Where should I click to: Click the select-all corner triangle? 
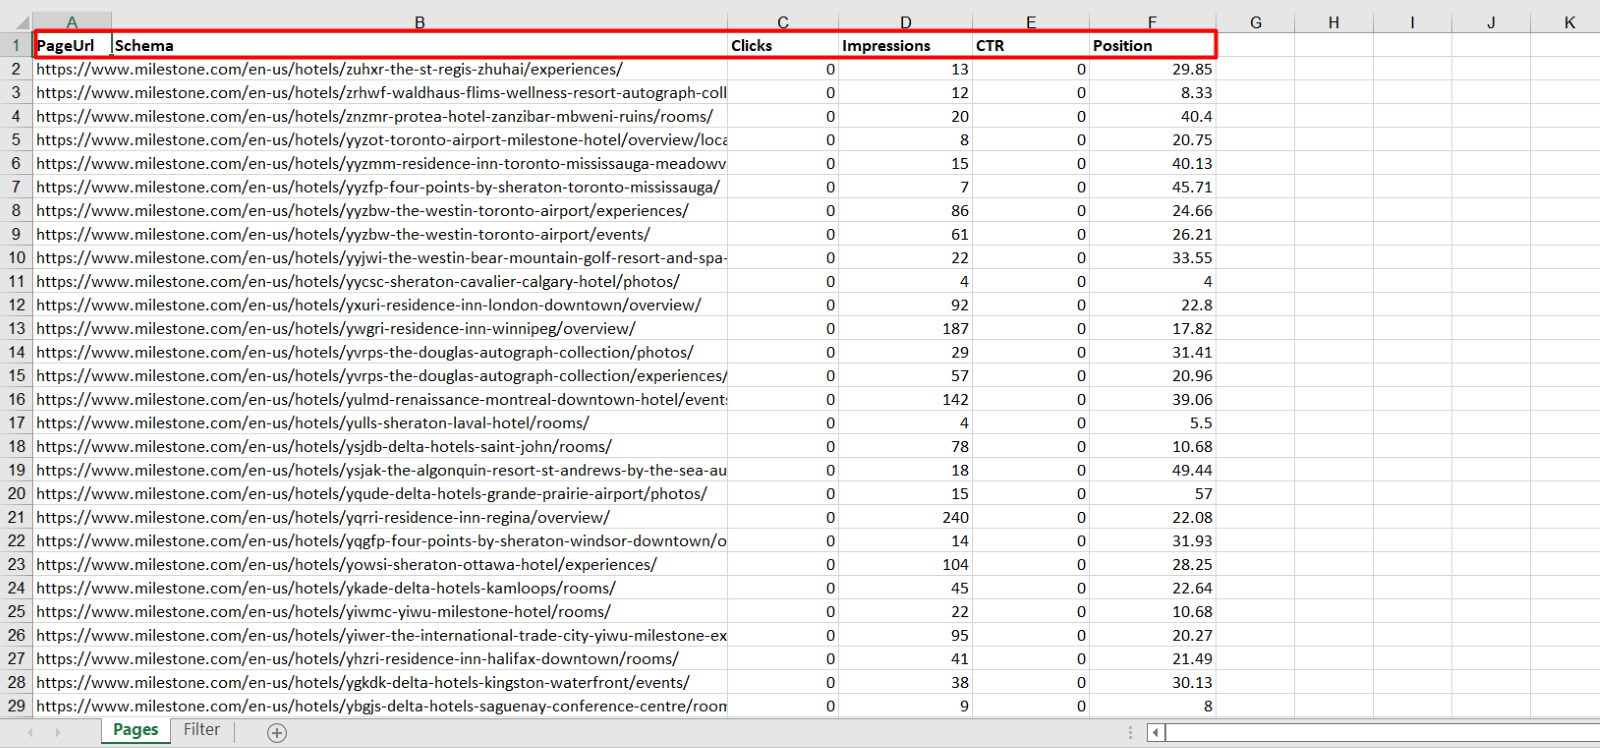tap(22, 22)
